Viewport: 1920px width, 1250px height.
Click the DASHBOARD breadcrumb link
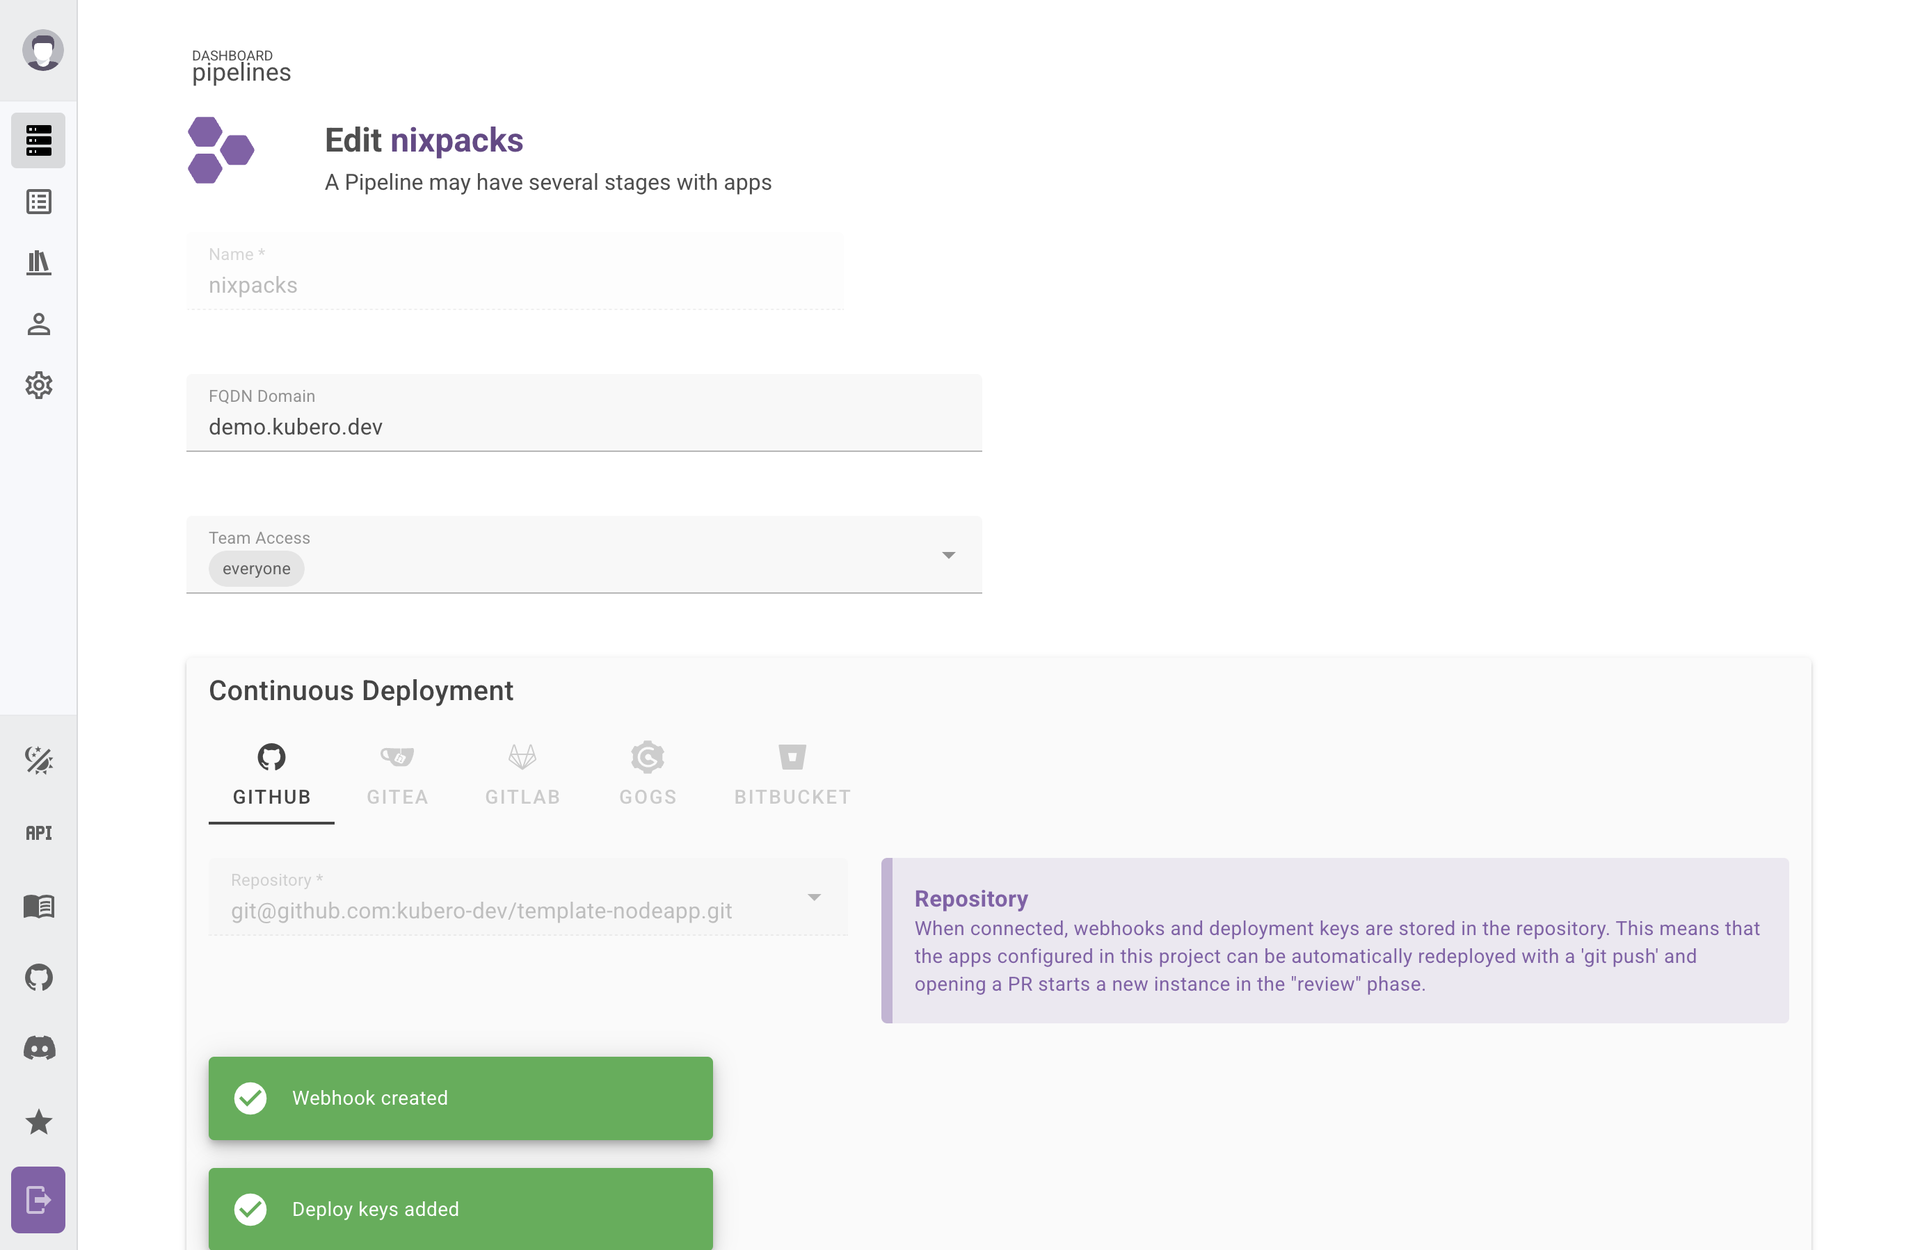pyautogui.click(x=232, y=56)
